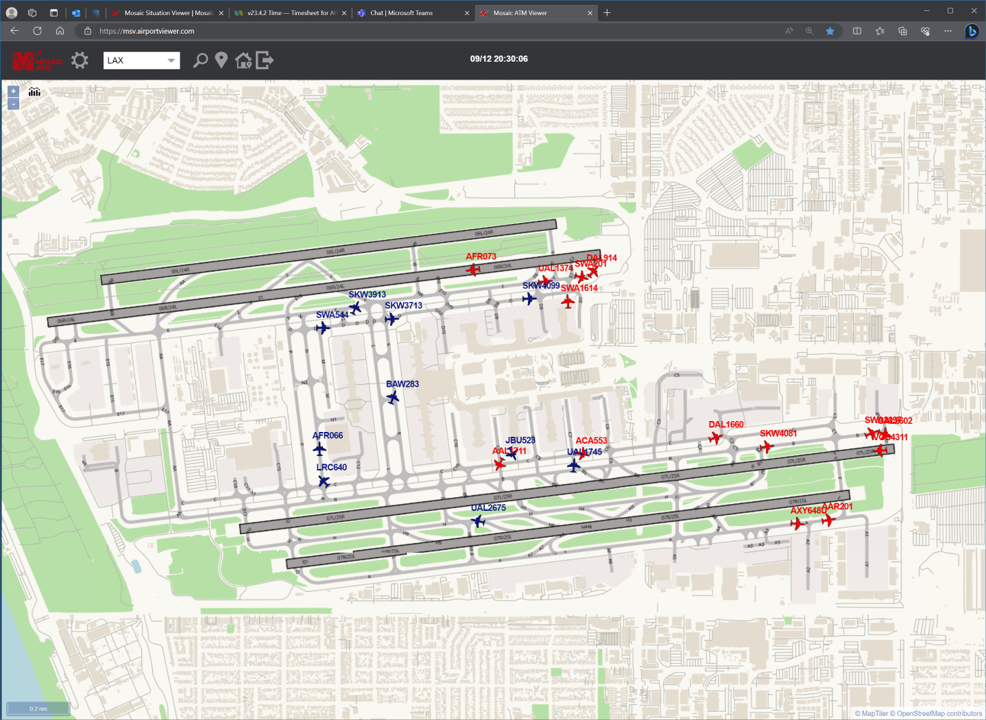Click the logout exit arrow icon
986x720 pixels.
tap(265, 60)
